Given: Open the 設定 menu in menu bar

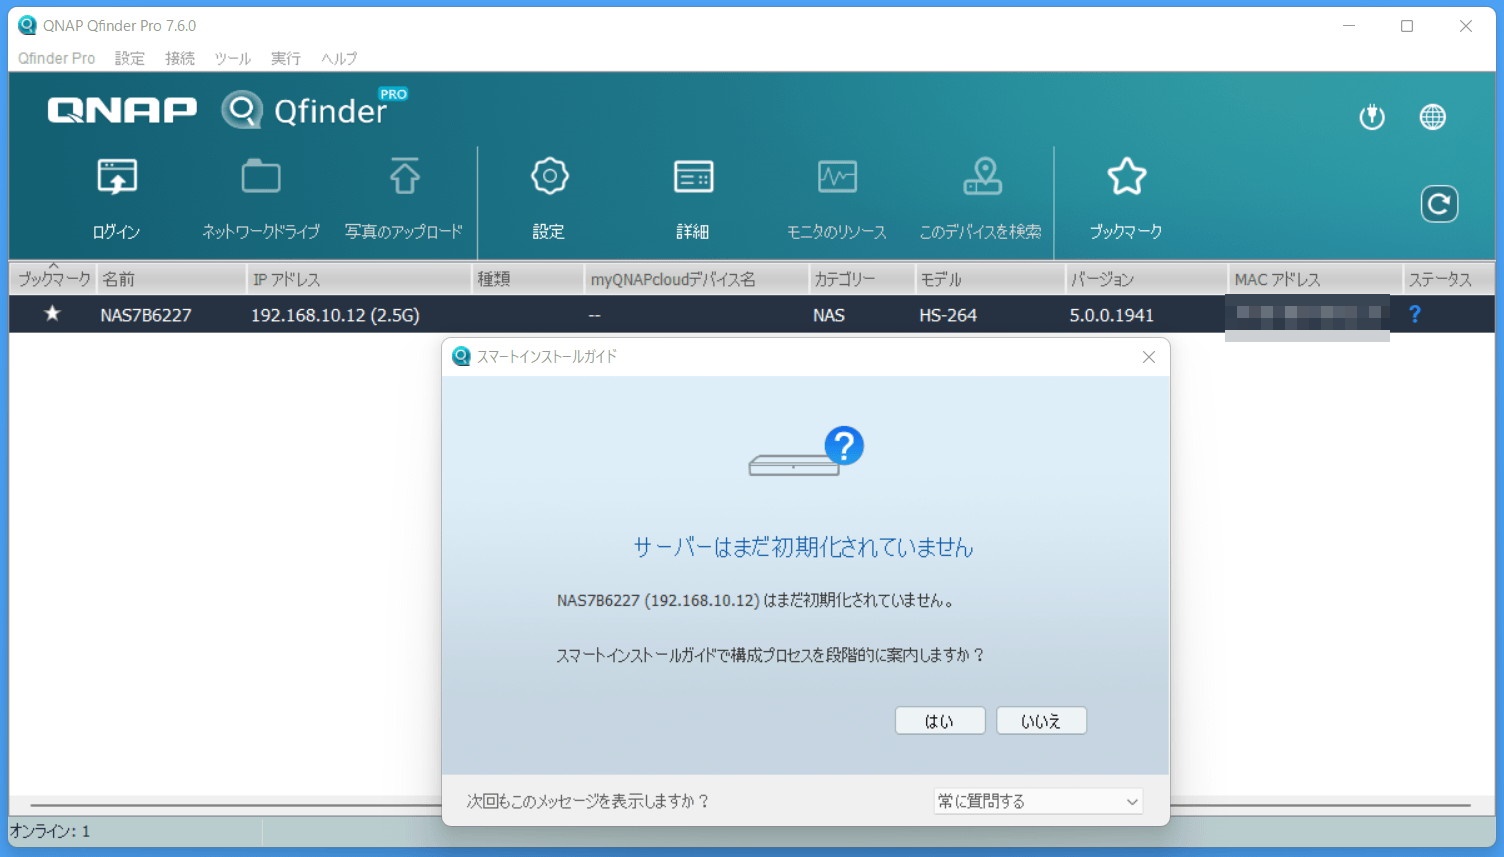Looking at the screenshot, I should pos(130,58).
